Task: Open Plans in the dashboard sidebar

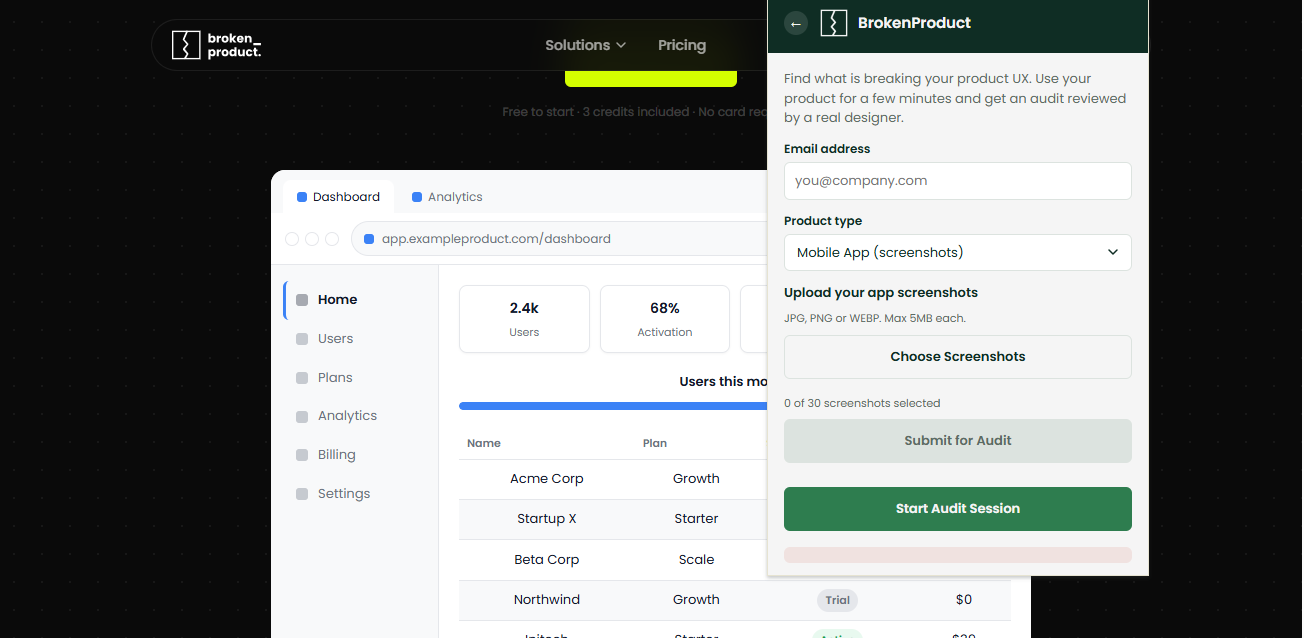Action: click(x=335, y=378)
